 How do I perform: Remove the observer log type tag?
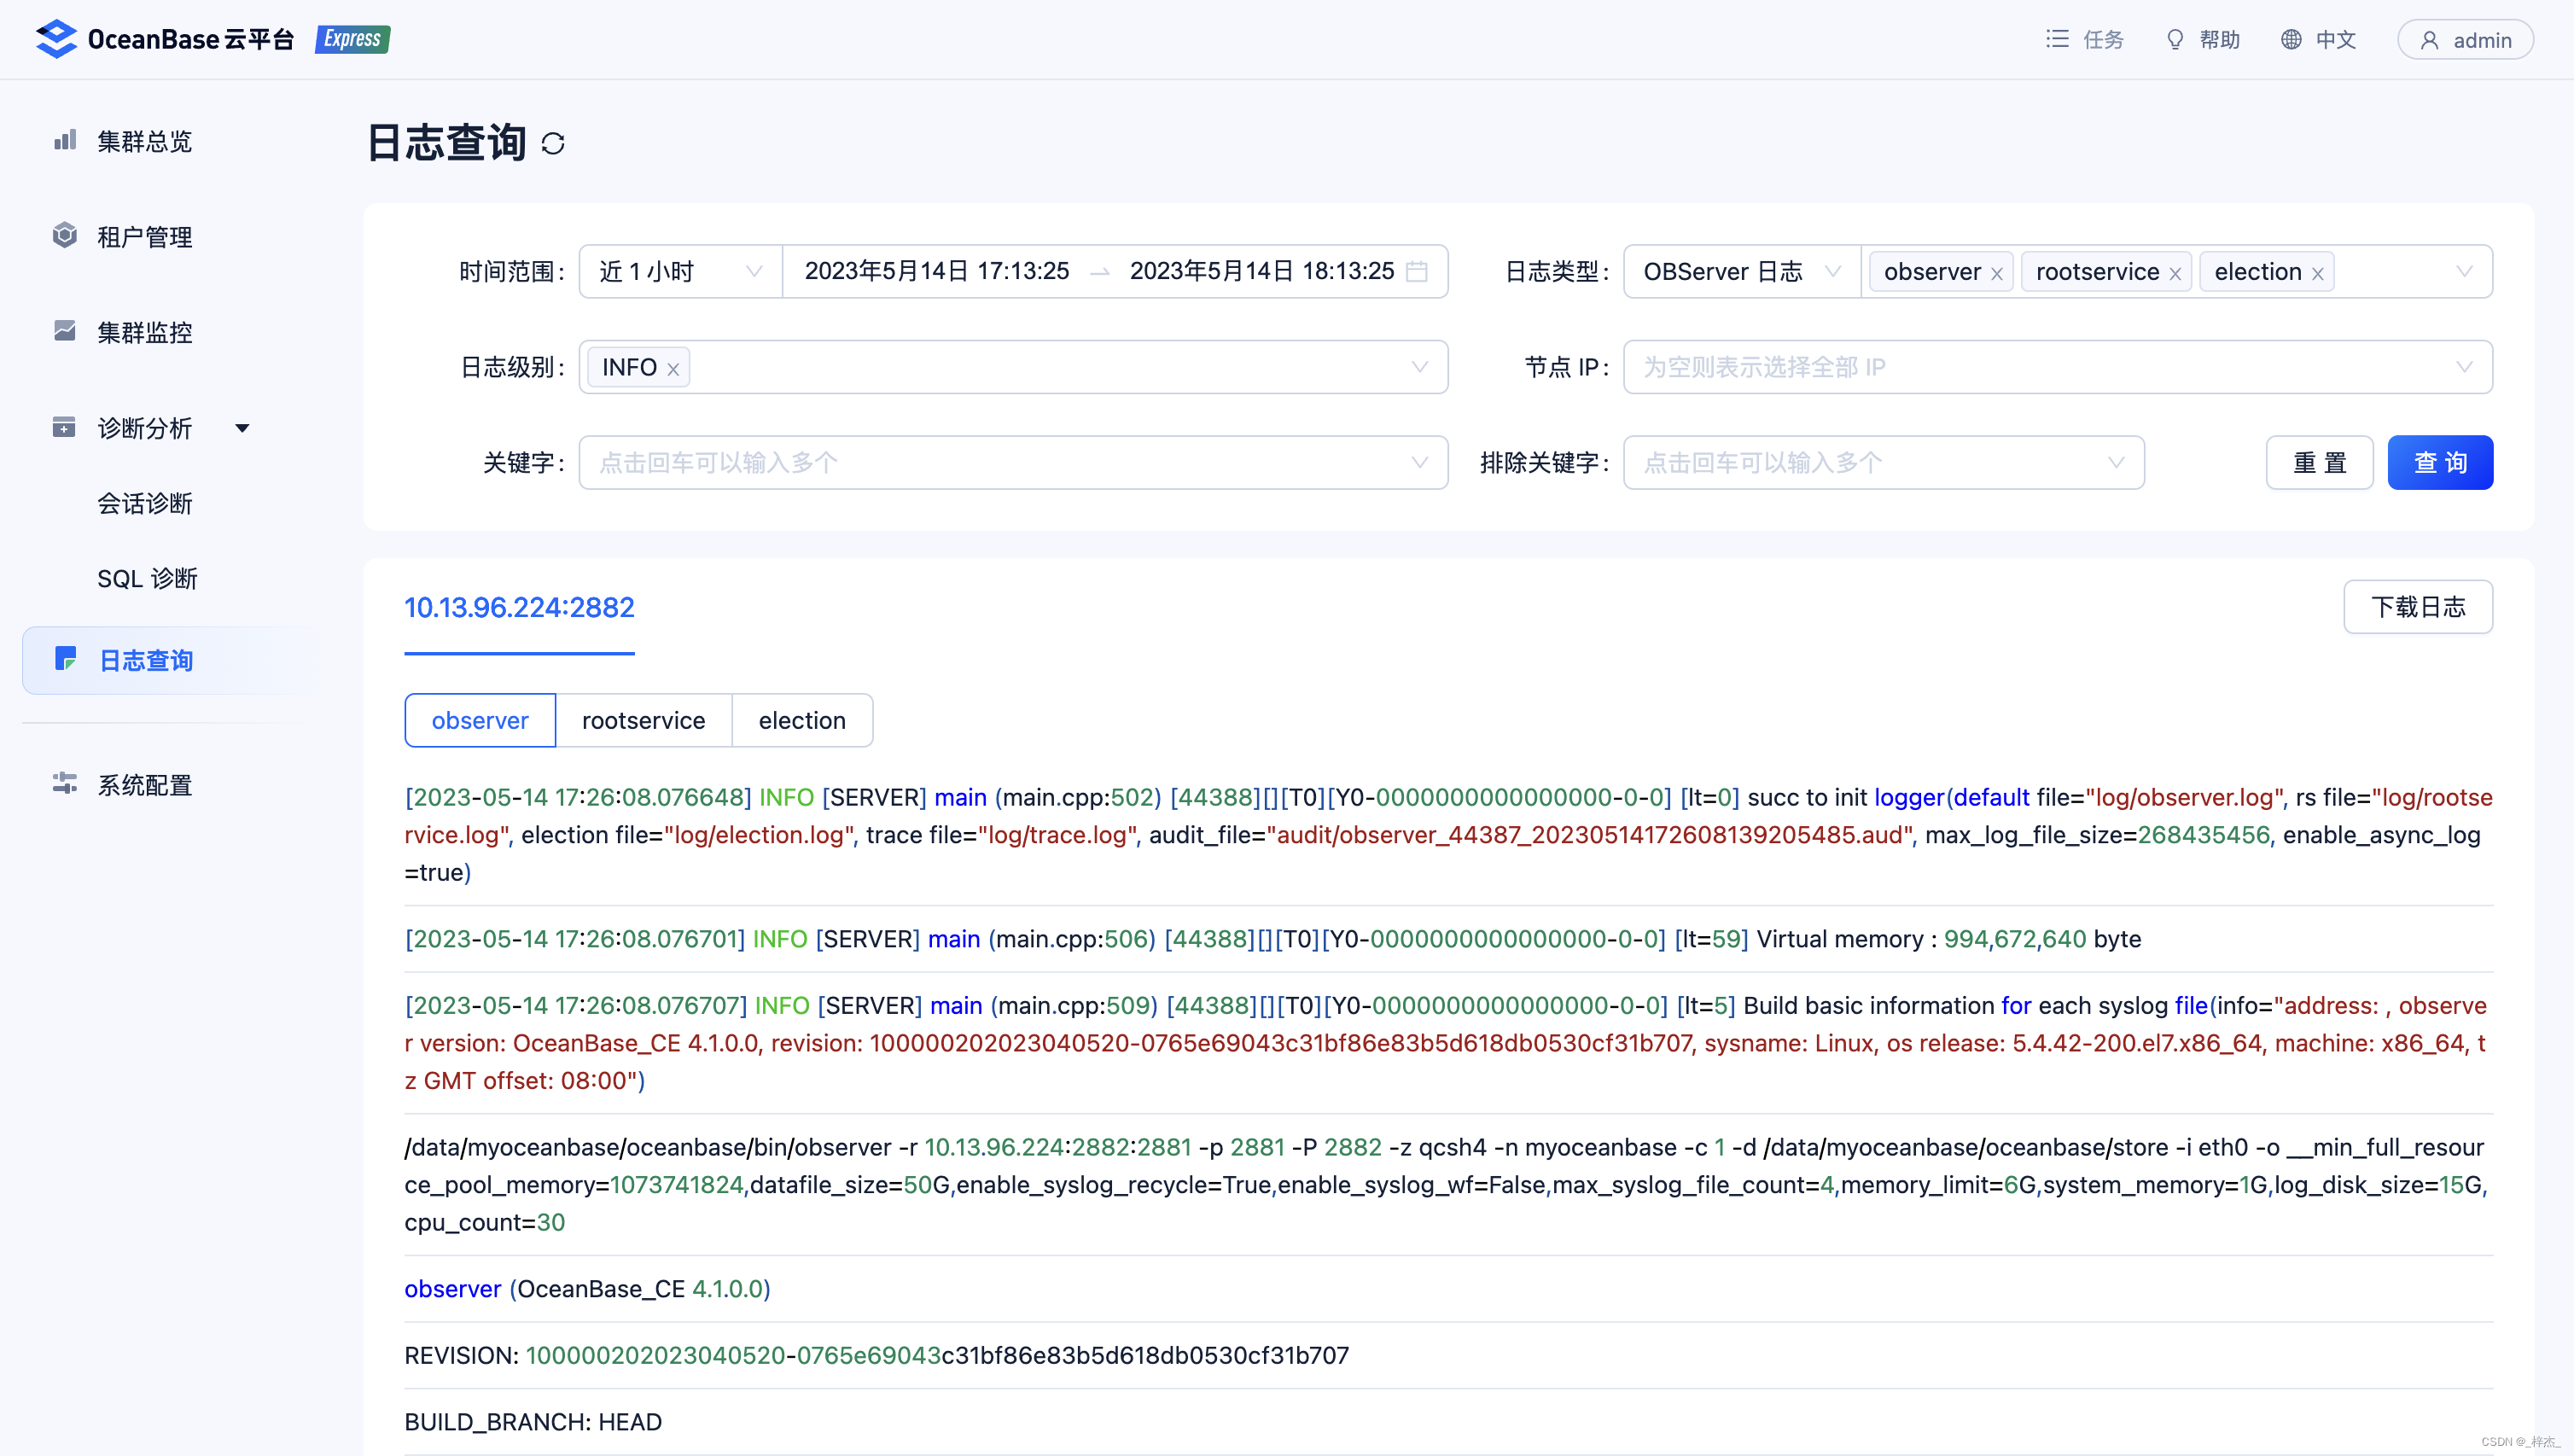(x=1996, y=274)
